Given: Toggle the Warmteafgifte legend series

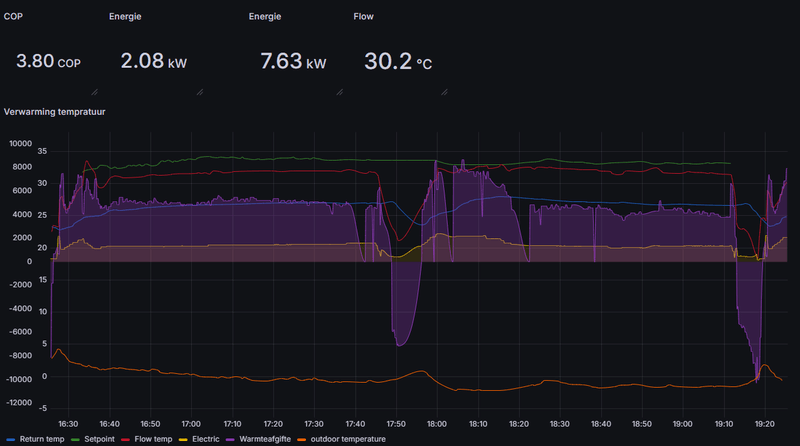Looking at the screenshot, I should click(x=265, y=439).
